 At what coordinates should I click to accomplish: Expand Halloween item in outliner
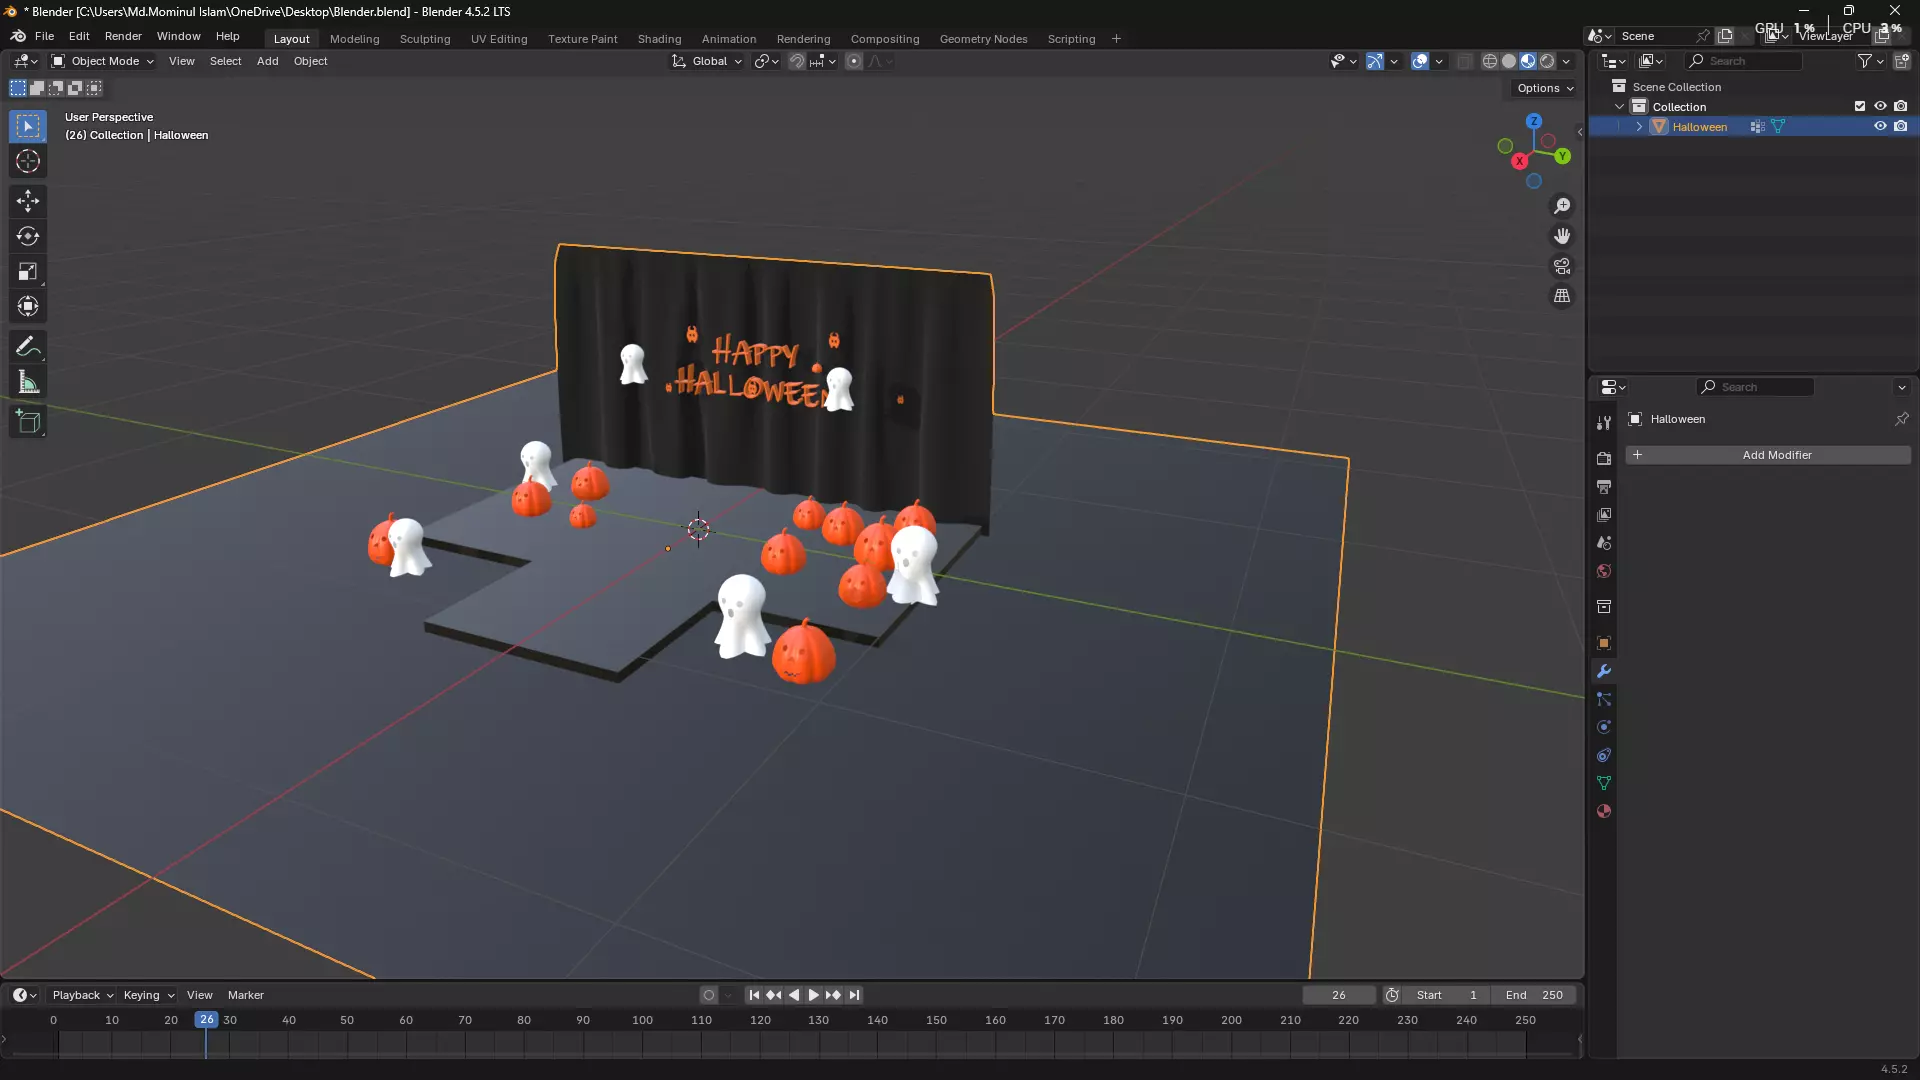(x=1639, y=126)
